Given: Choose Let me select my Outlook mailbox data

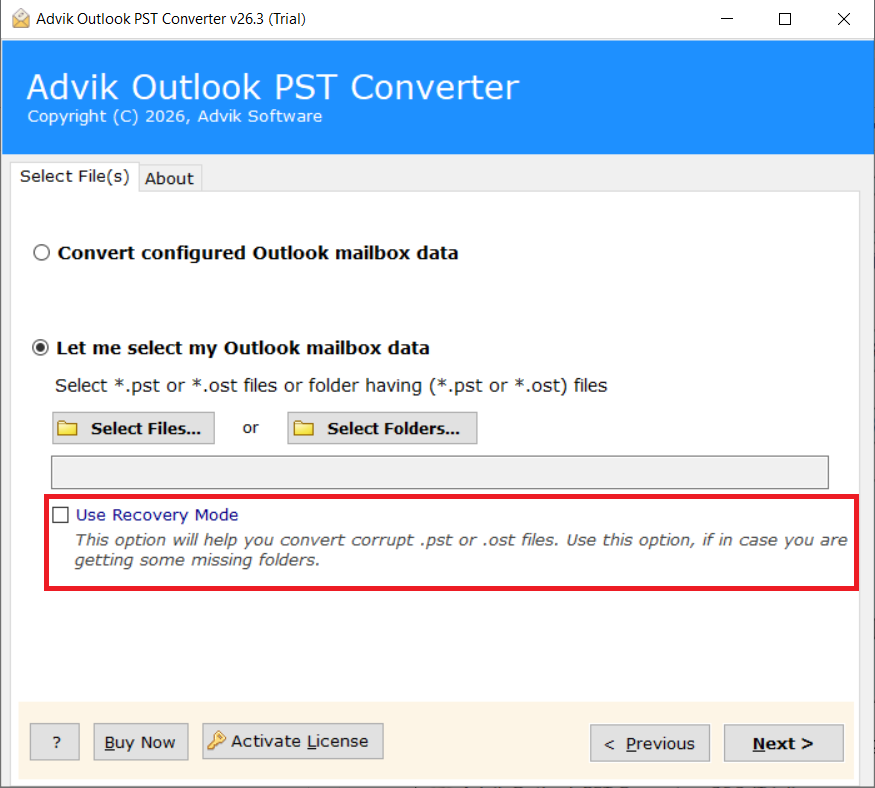Looking at the screenshot, I should pos(41,348).
